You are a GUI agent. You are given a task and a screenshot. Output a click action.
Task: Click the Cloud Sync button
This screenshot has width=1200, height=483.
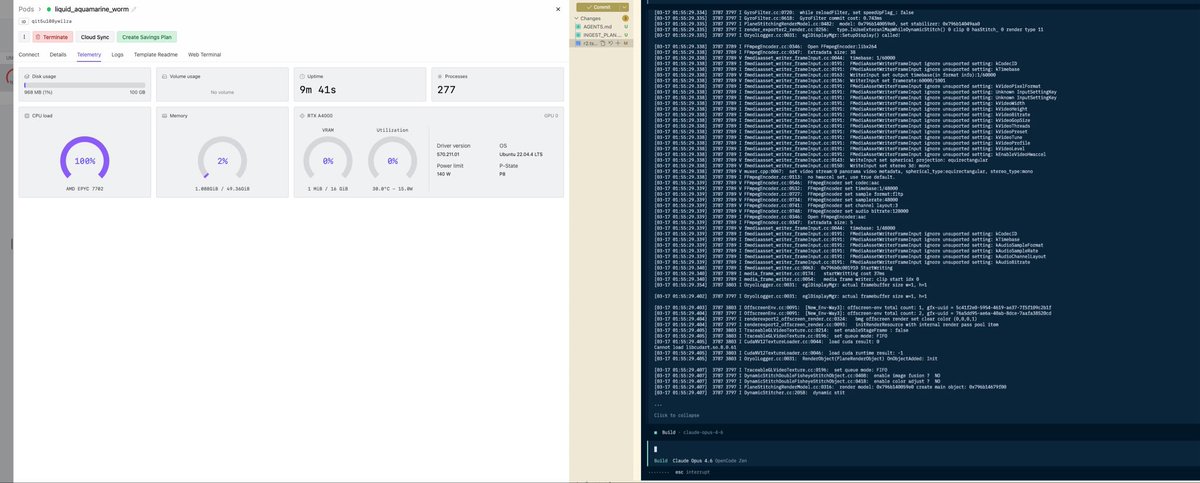95,37
